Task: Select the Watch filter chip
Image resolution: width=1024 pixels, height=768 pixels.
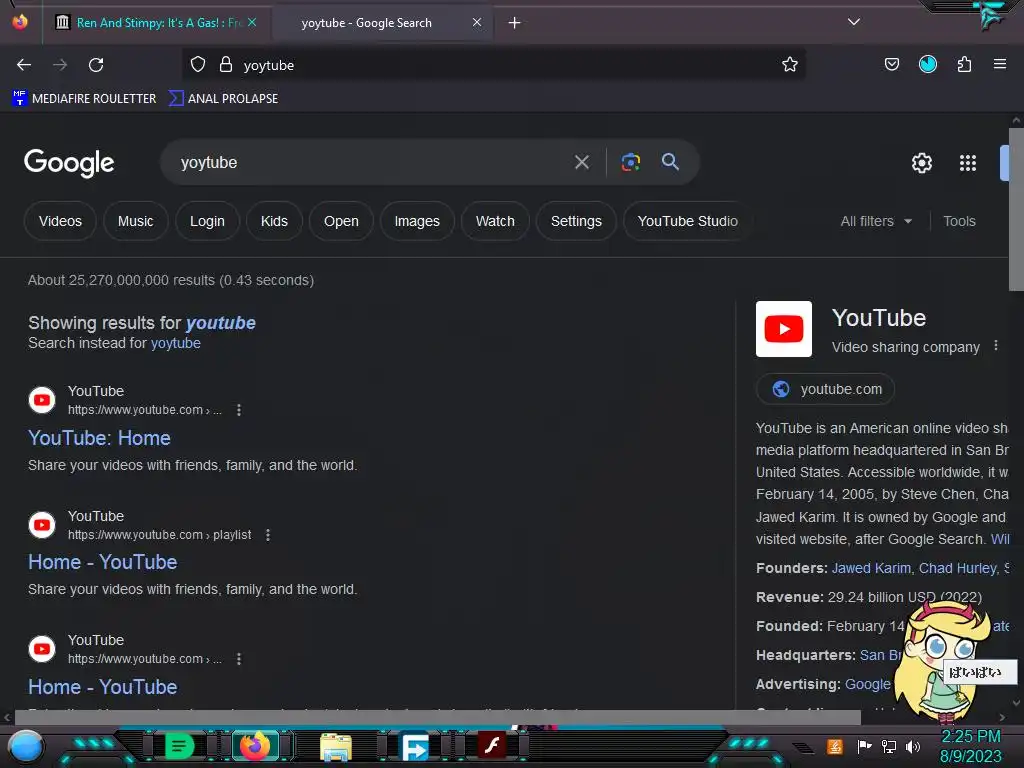Action: (495, 221)
